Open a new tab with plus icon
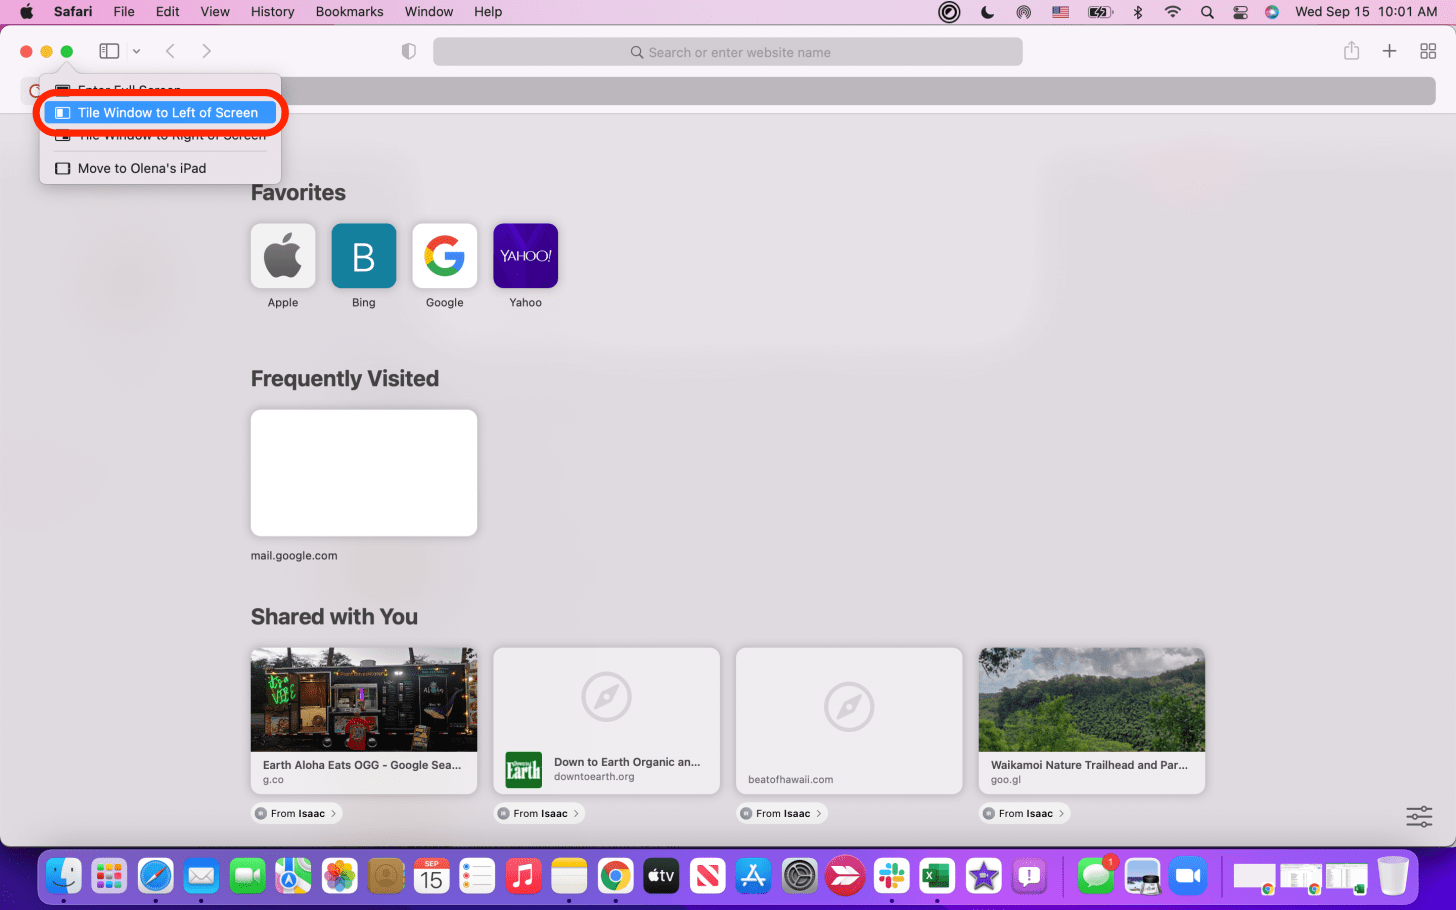The width and height of the screenshot is (1456, 910). [x=1389, y=51]
